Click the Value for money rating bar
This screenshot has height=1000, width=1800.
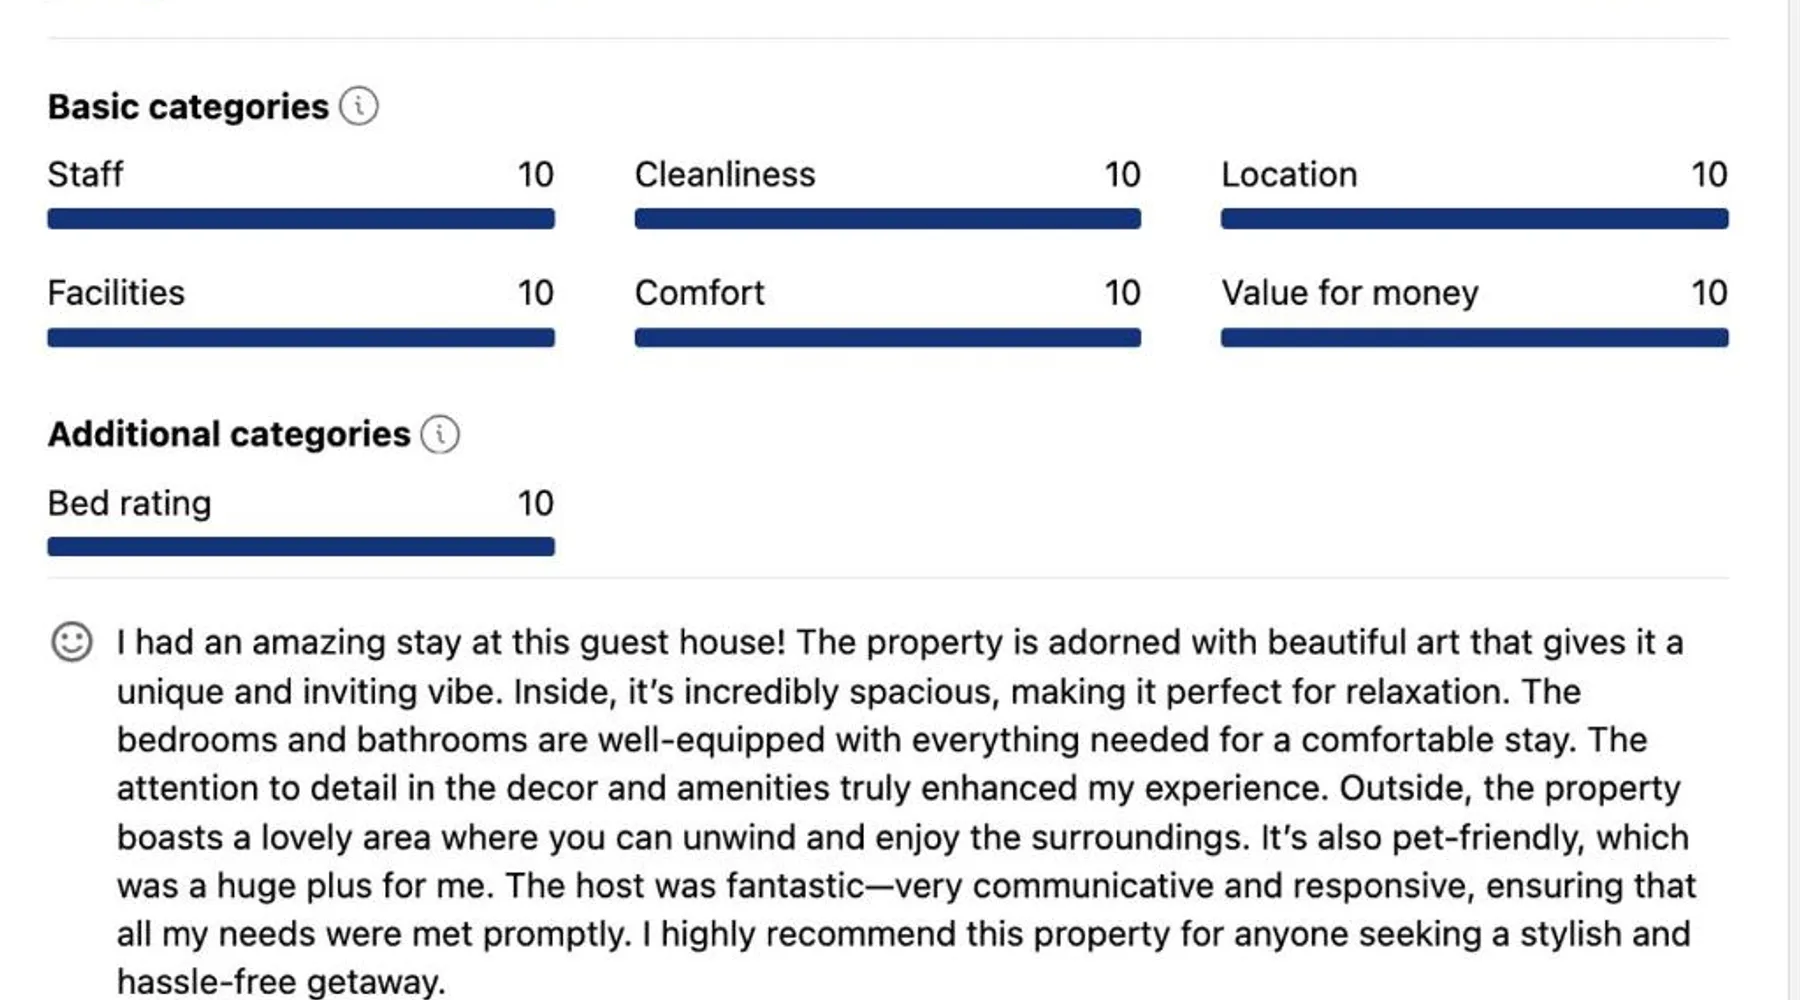1474,338
